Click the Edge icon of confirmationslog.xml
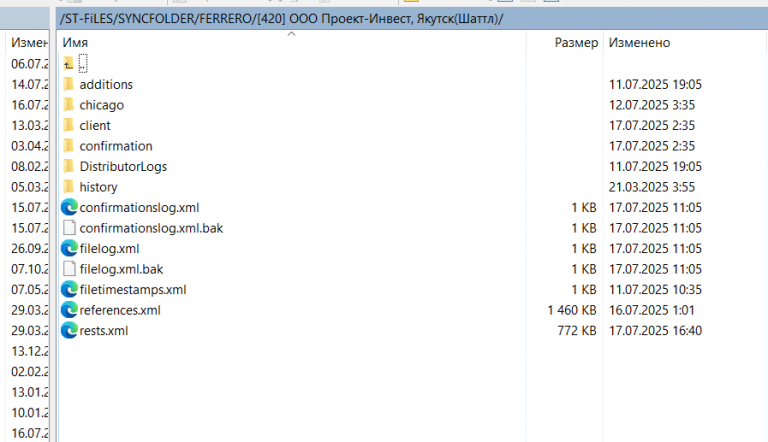This screenshot has width=768, height=442. (69, 207)
